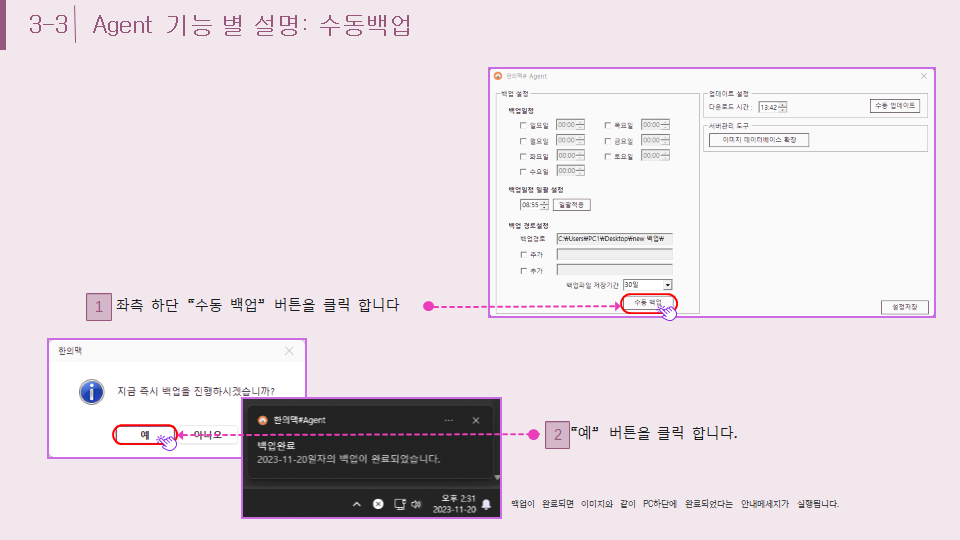Click the 월요일 time spinner arrows
Image resolution: width=960 pixels, height=540 pixels.
coord(580,140)
